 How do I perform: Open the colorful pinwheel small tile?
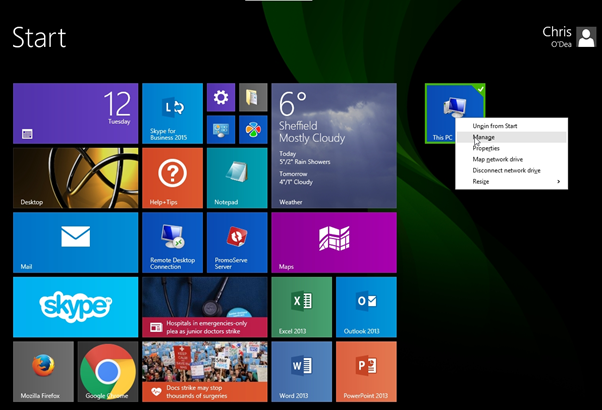tap(253, 130)
